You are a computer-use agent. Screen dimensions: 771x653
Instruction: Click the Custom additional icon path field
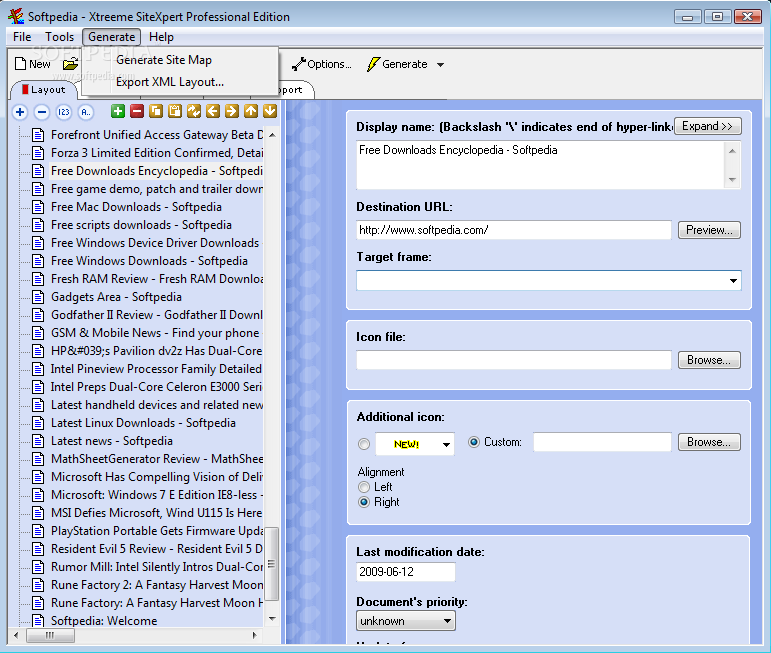(x=602, y=442)
